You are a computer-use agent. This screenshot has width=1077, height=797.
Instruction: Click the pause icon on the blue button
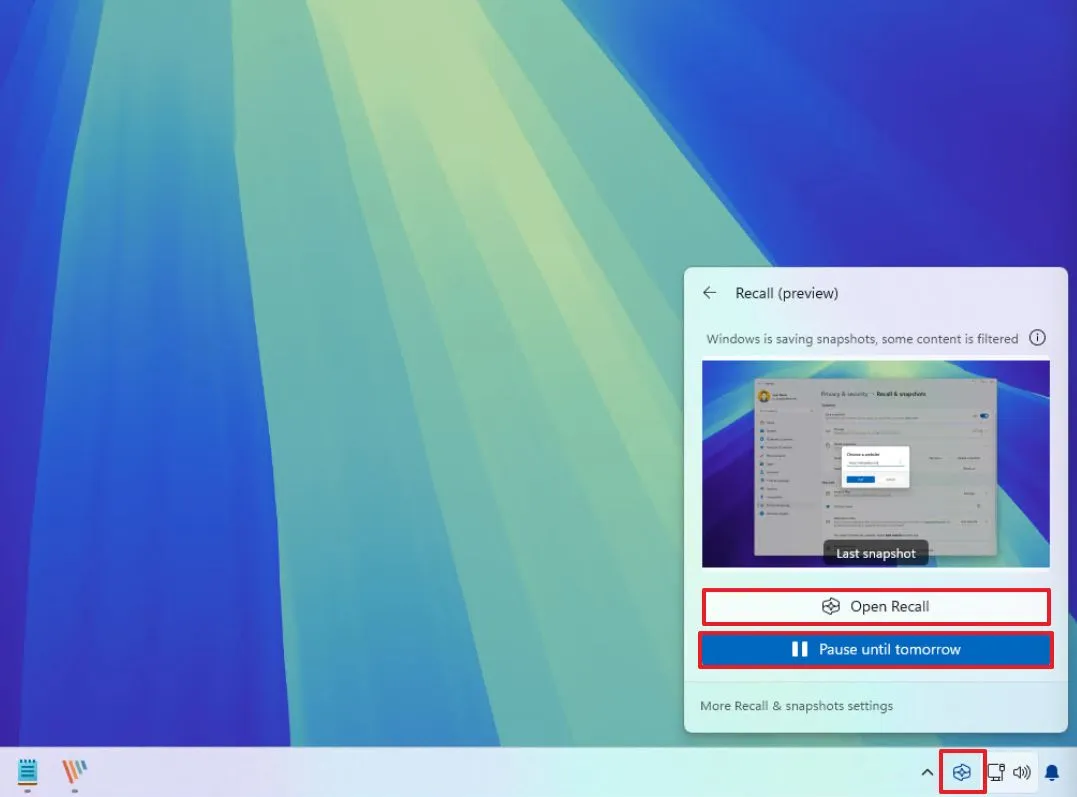click(800, 649)
